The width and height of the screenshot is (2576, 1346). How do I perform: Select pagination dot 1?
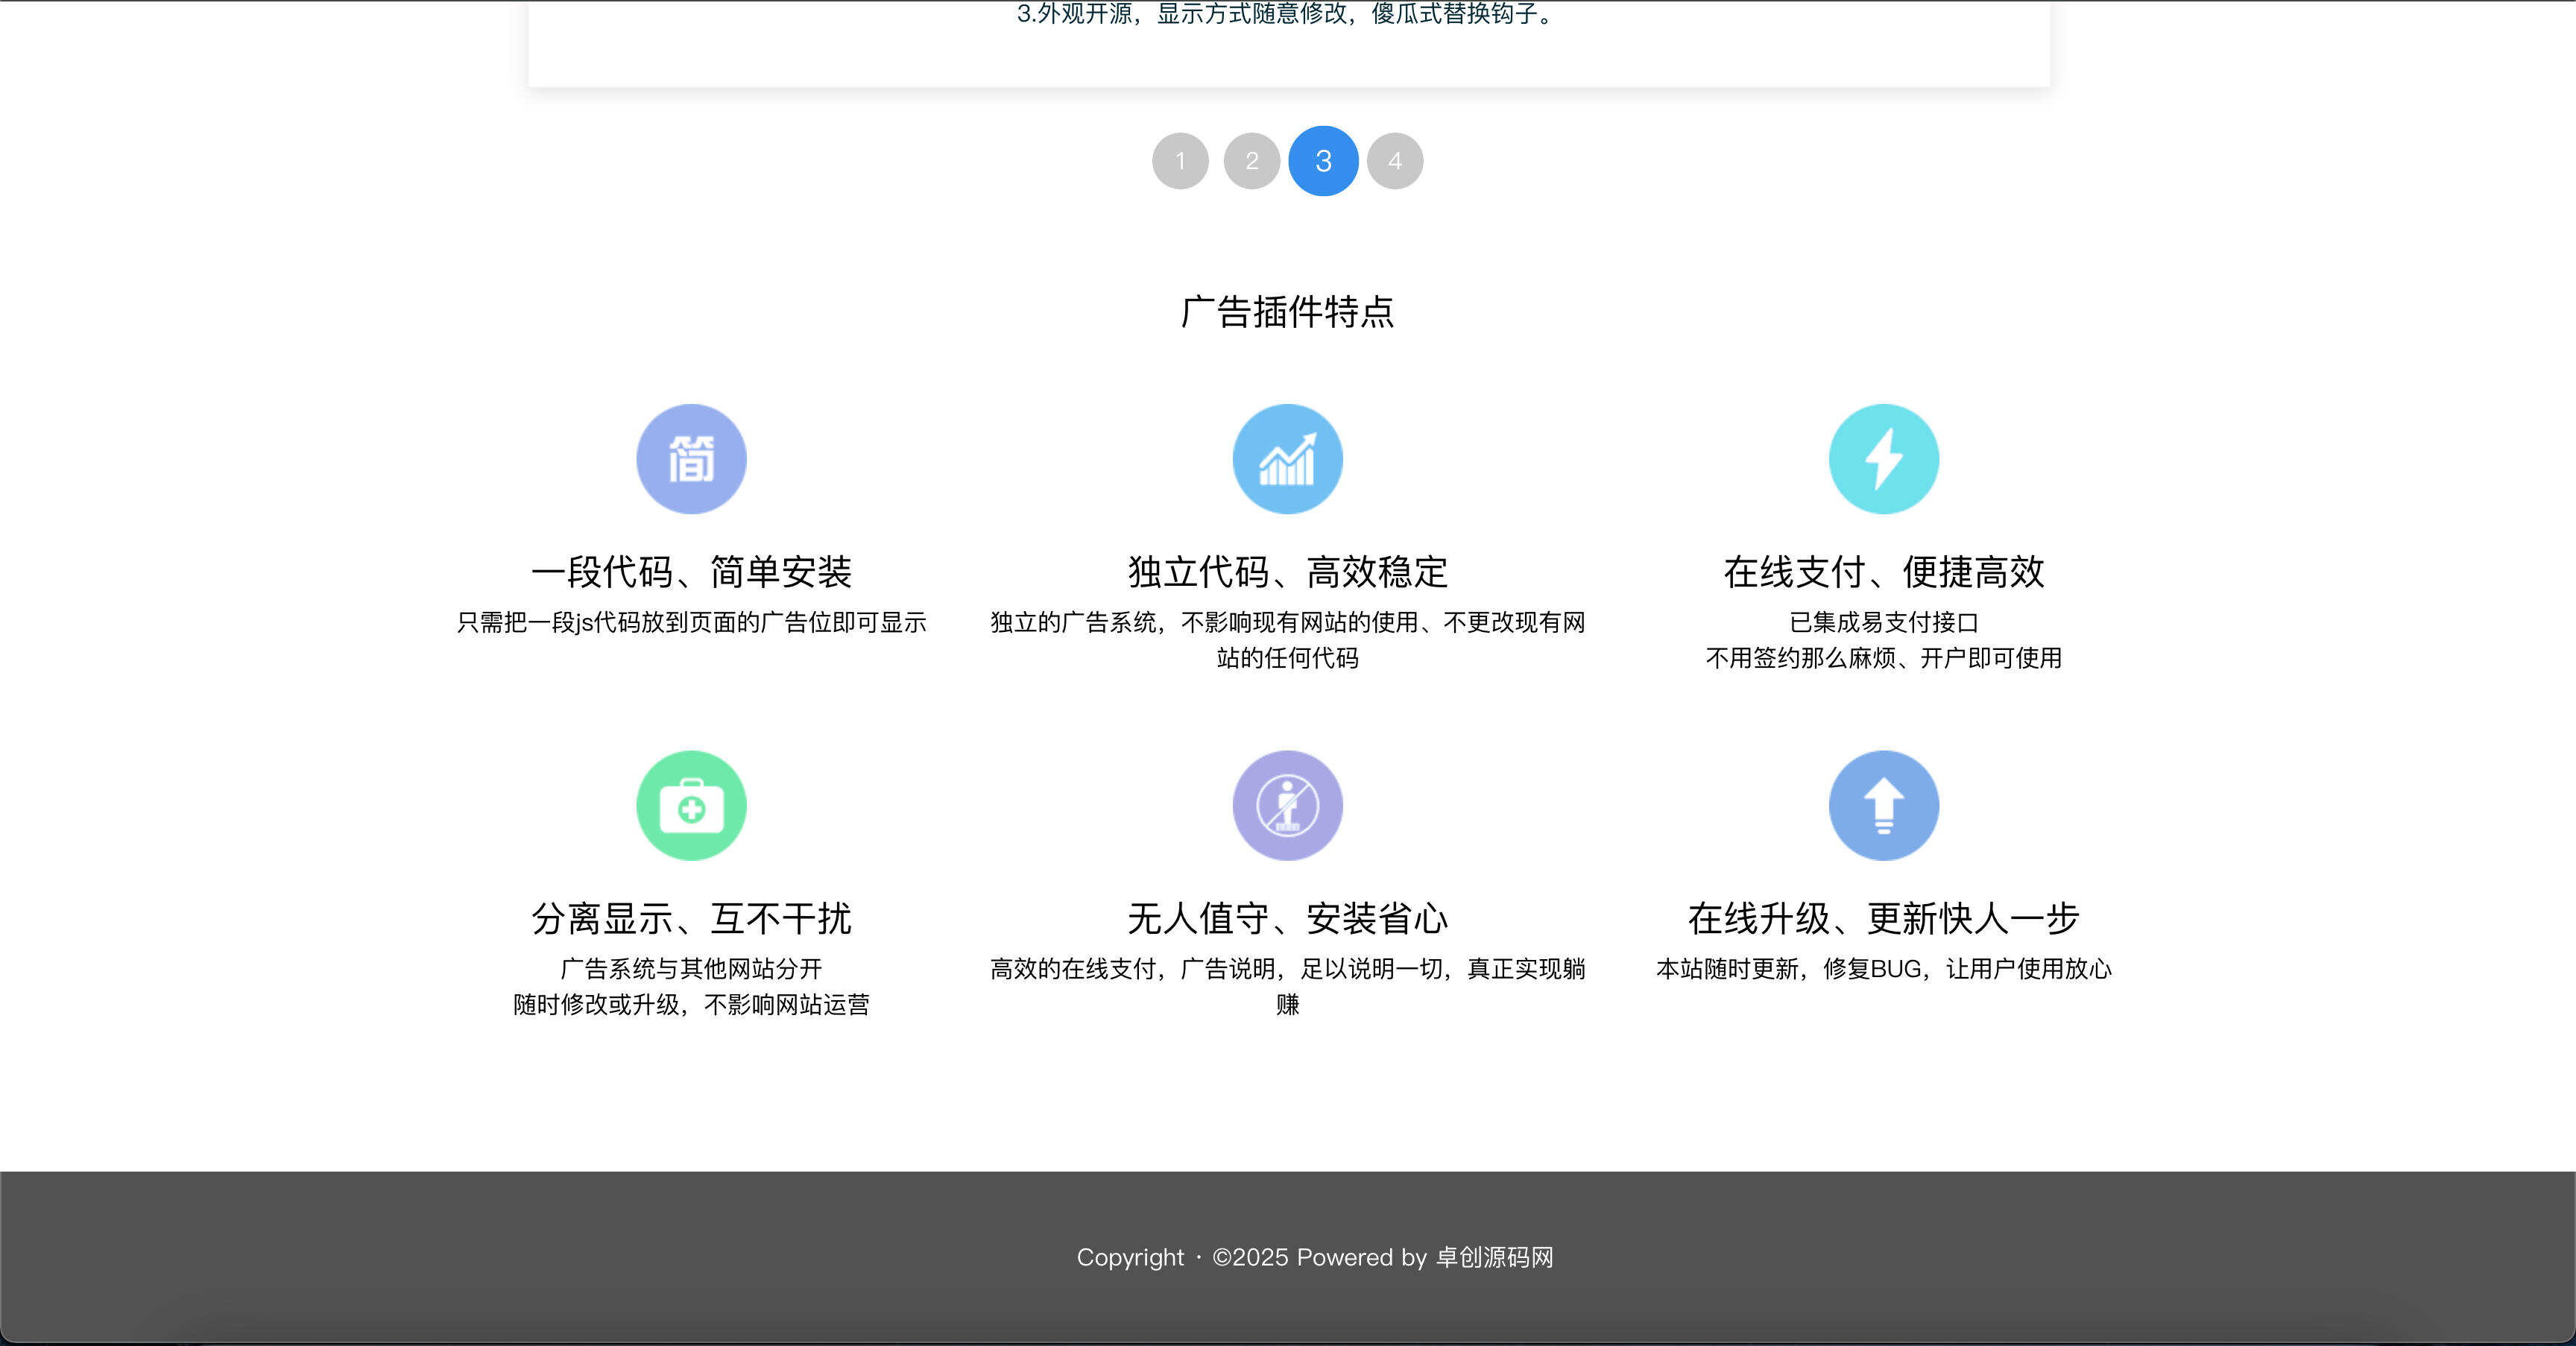coord(1181,161)
